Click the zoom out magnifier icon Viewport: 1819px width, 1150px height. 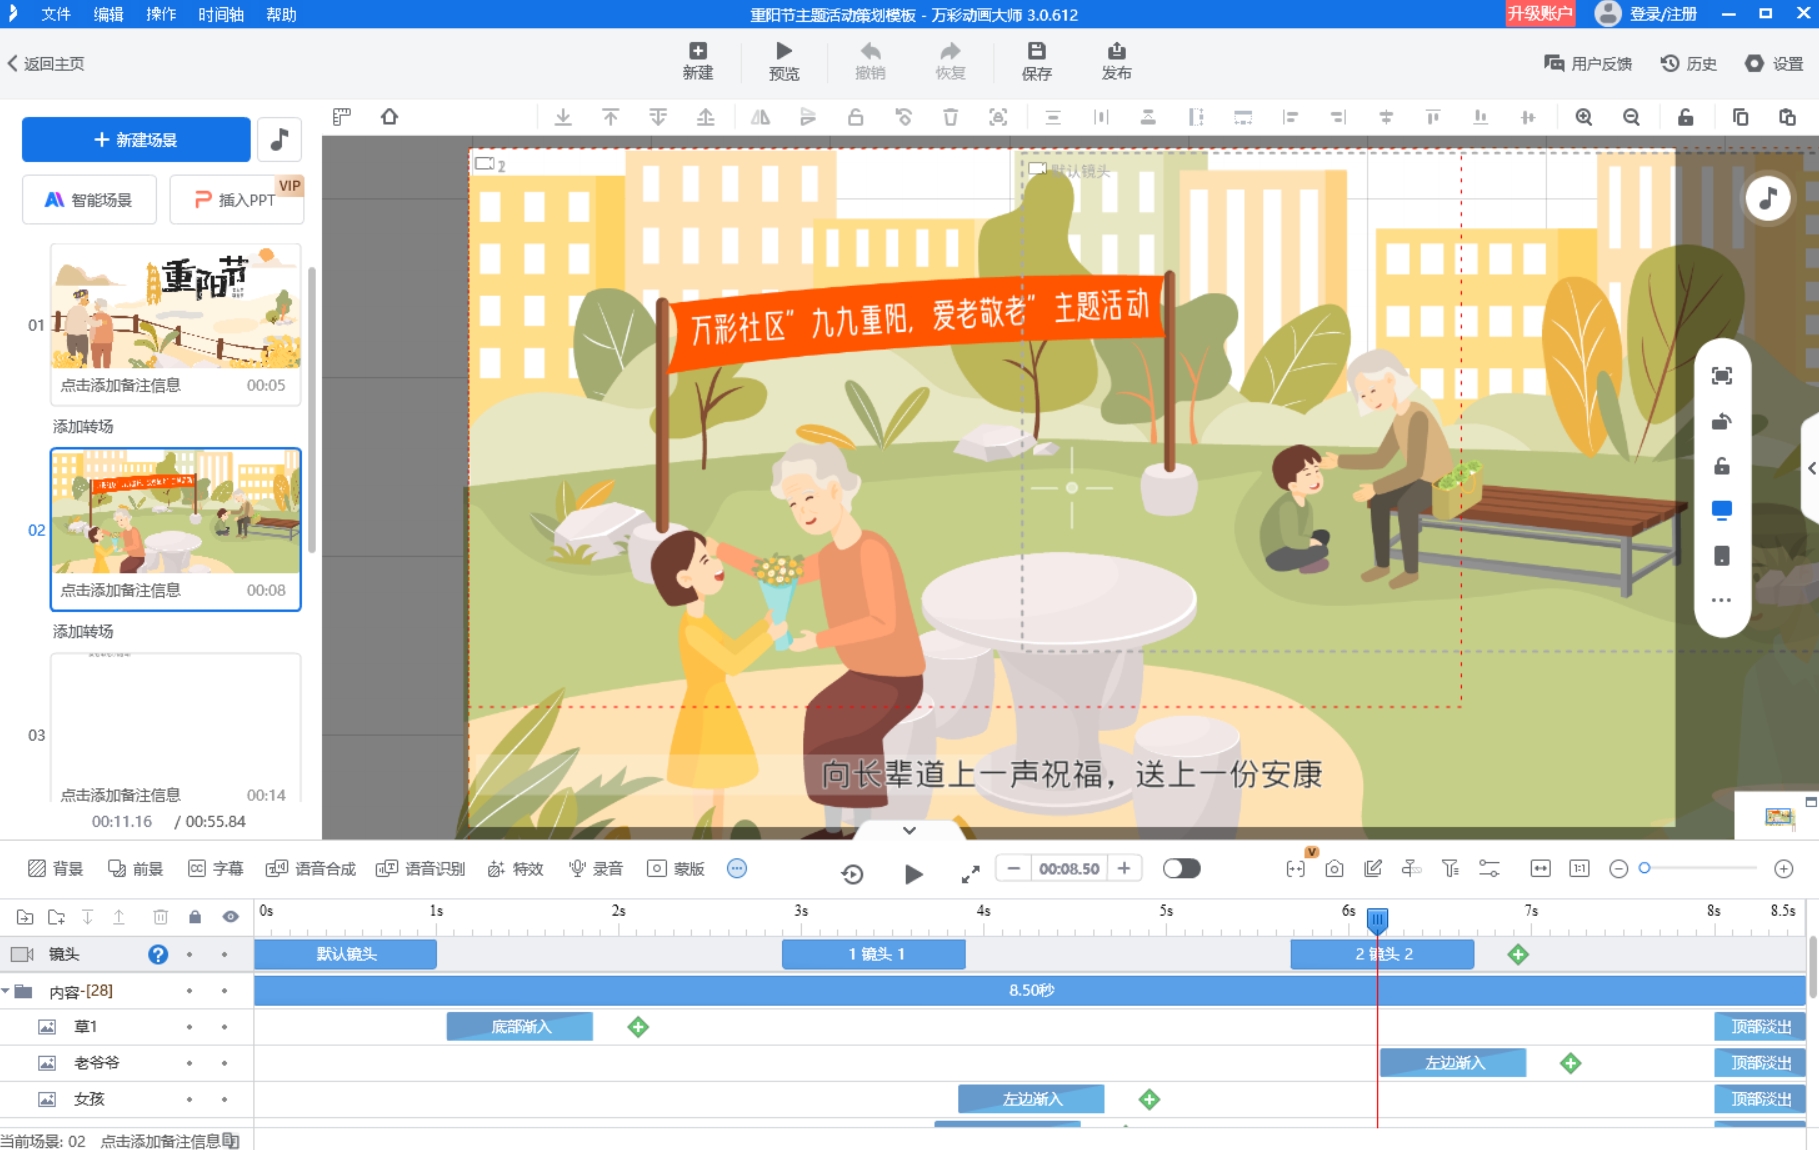[x=1631, y=117]
